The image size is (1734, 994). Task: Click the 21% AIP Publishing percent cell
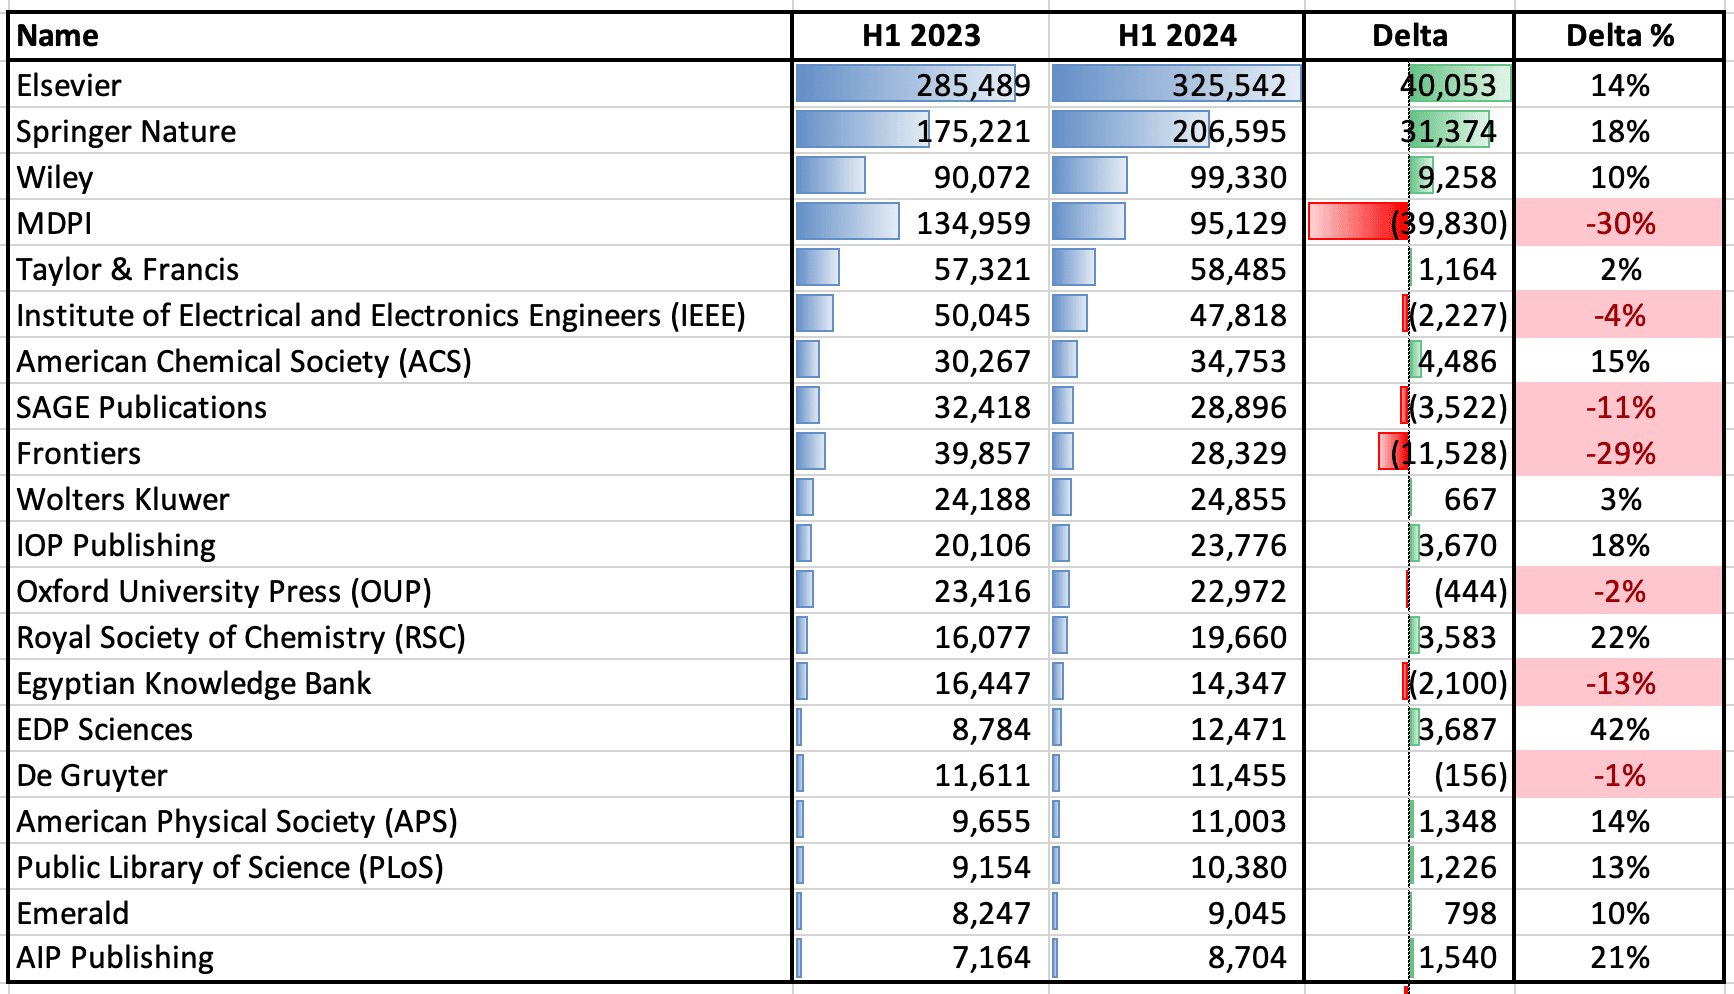1620,958
